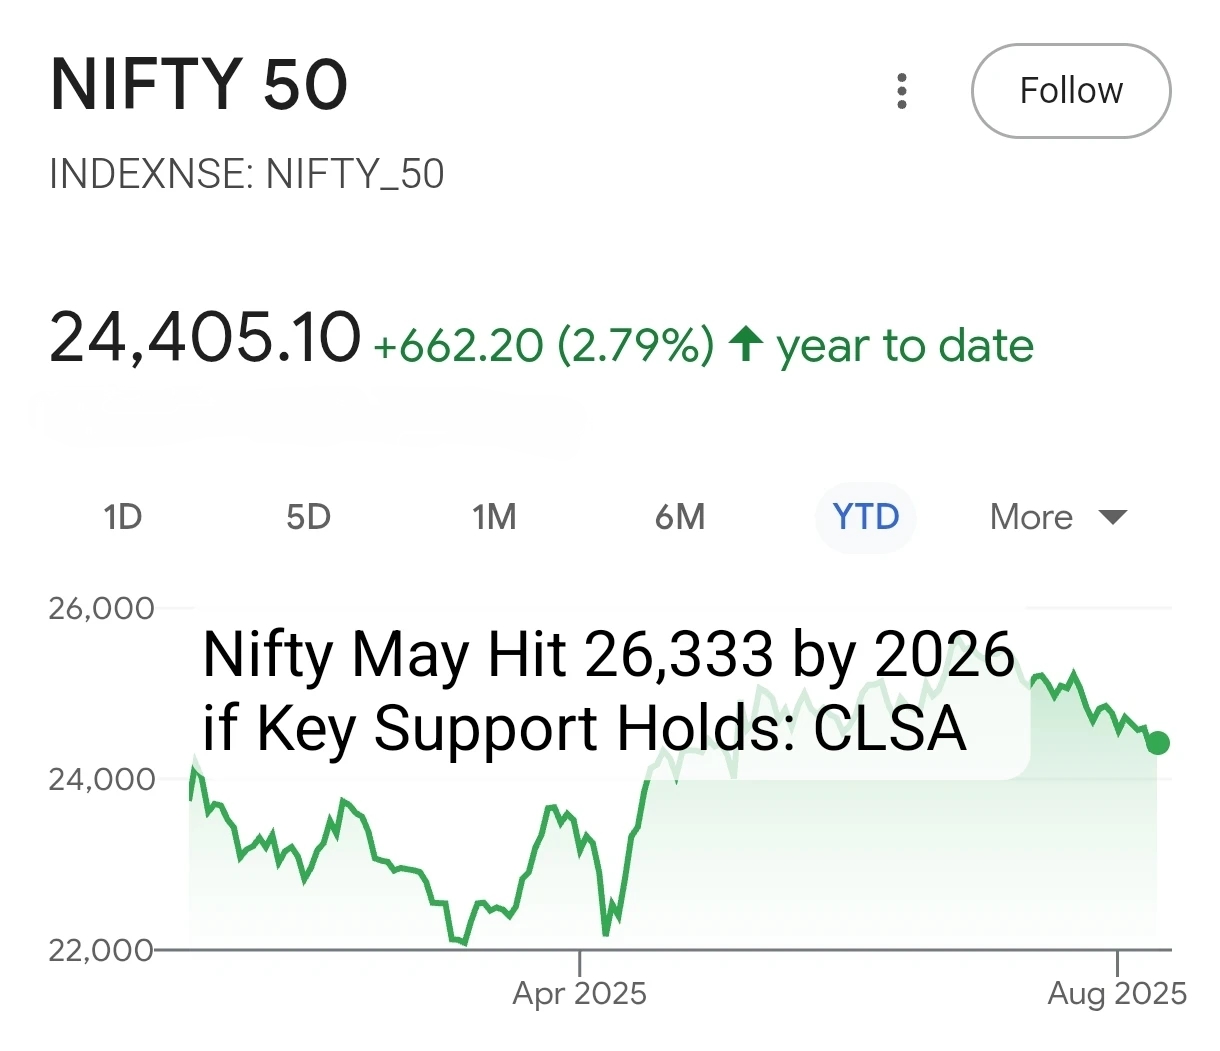Select the highlighted YTD tab
This screenshot has height=1051, width=1220.
pos(866,517)
